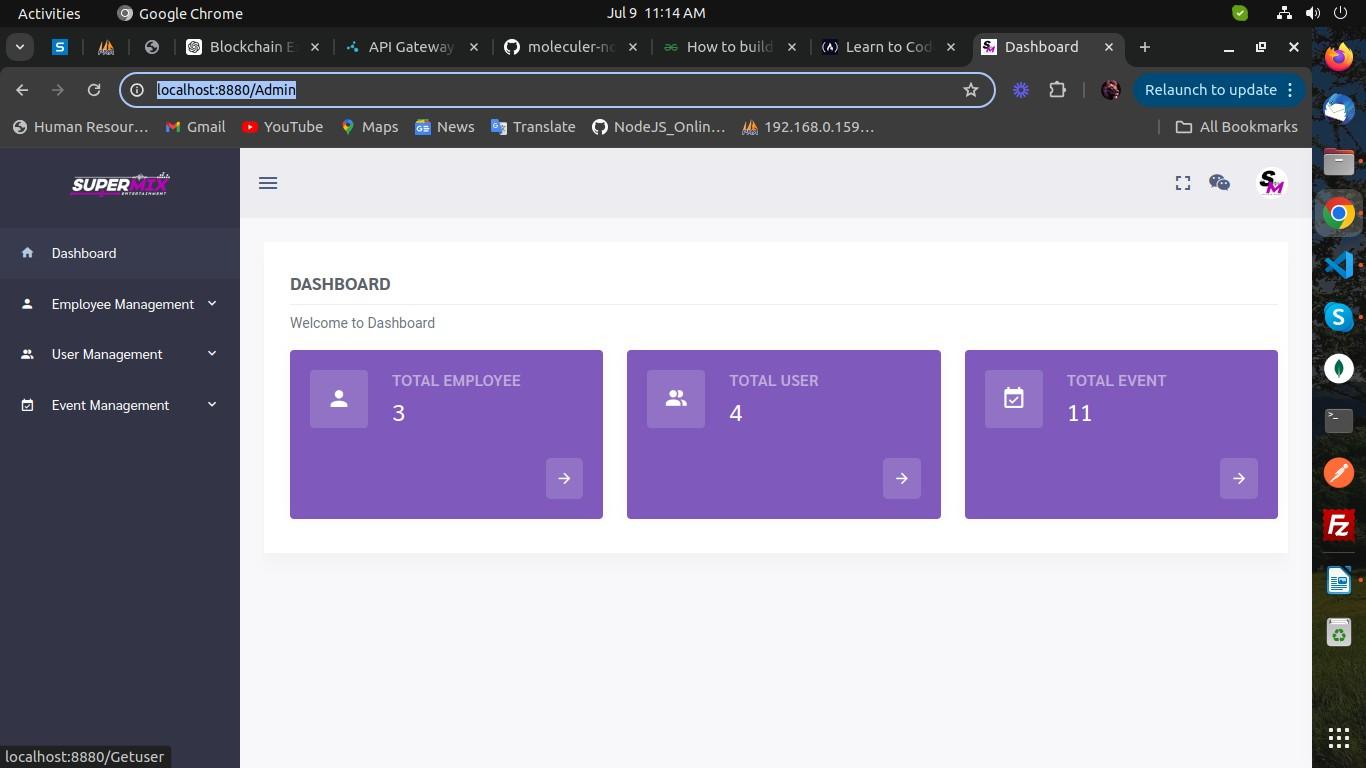Select Dashboard in the sidebar
The width and height of the screenshot is (1366, 768).
84,253
